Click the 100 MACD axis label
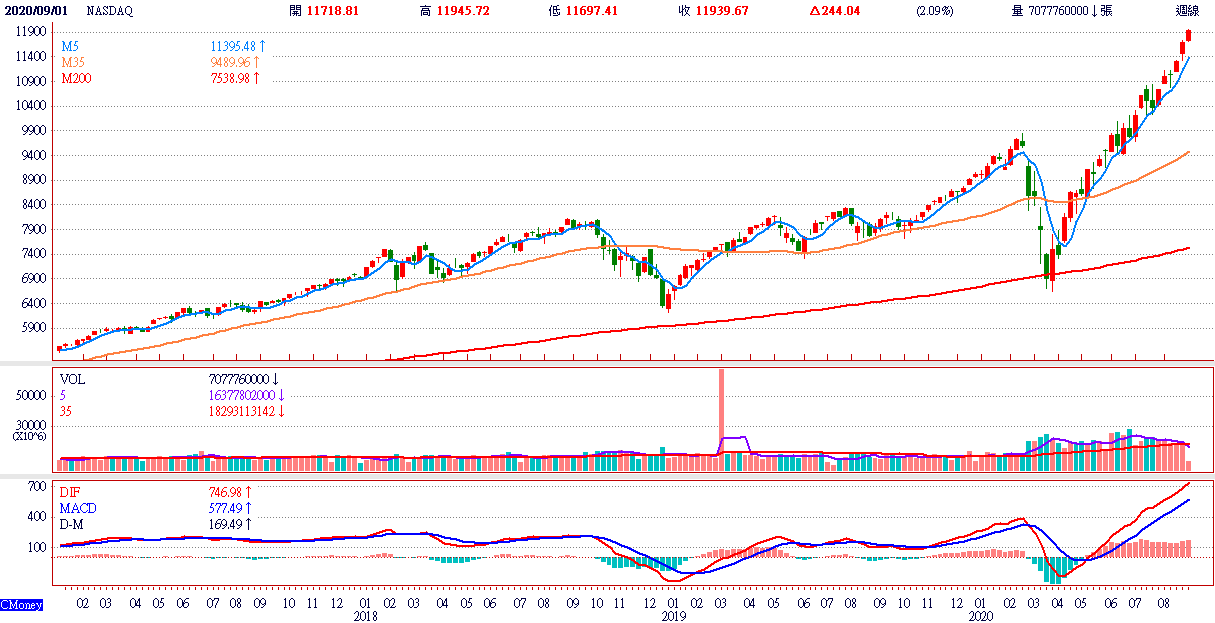Image resolution: width=1215 pixels, height=623 pixels. point(38,548)
